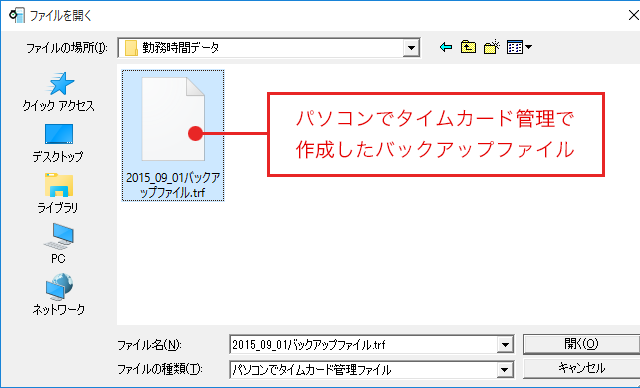Click the ファイルの種類 combo box text

364,370
